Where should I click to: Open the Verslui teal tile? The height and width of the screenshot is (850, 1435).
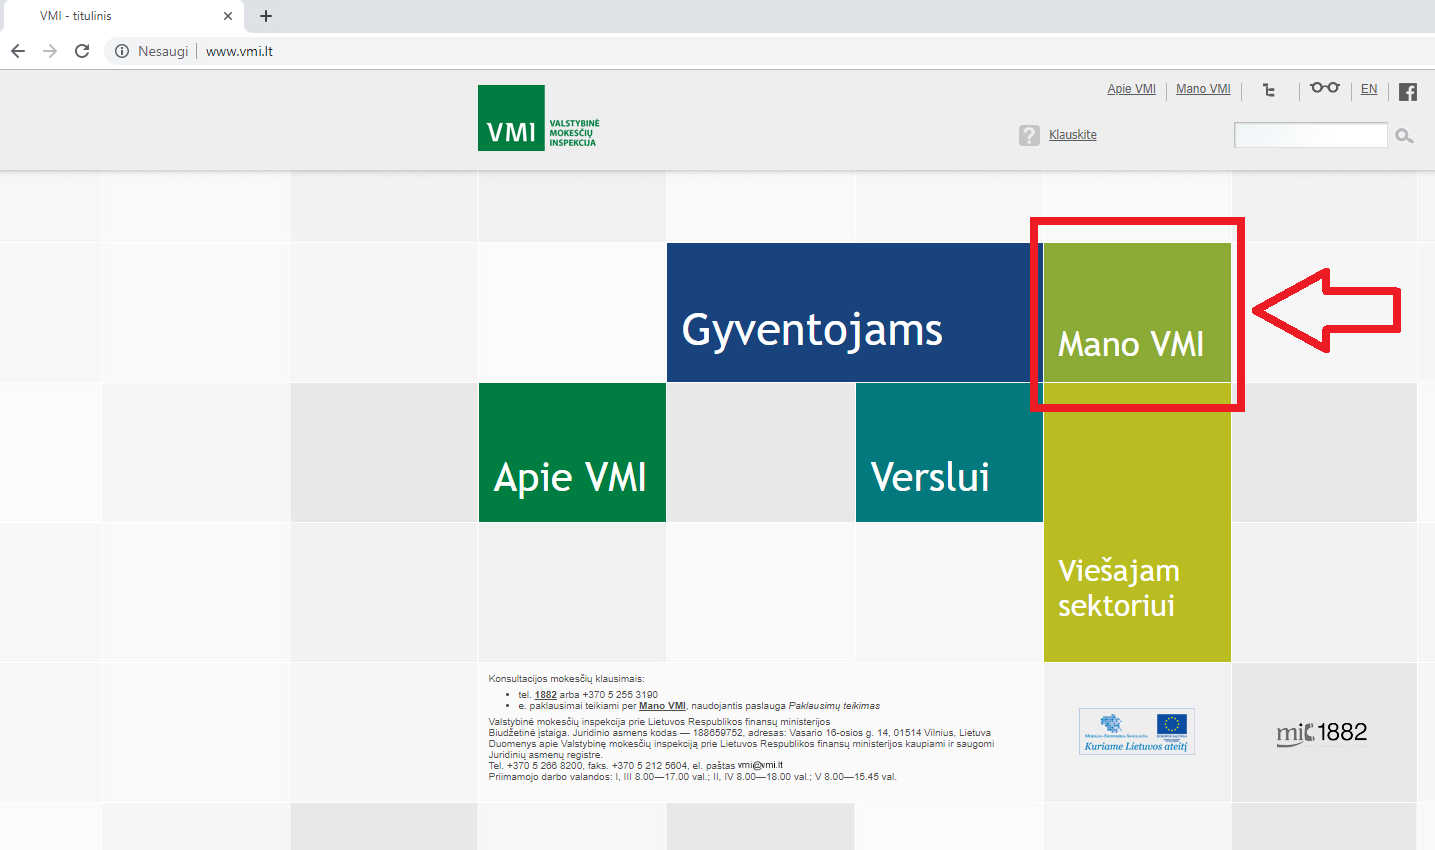[949, 452]
